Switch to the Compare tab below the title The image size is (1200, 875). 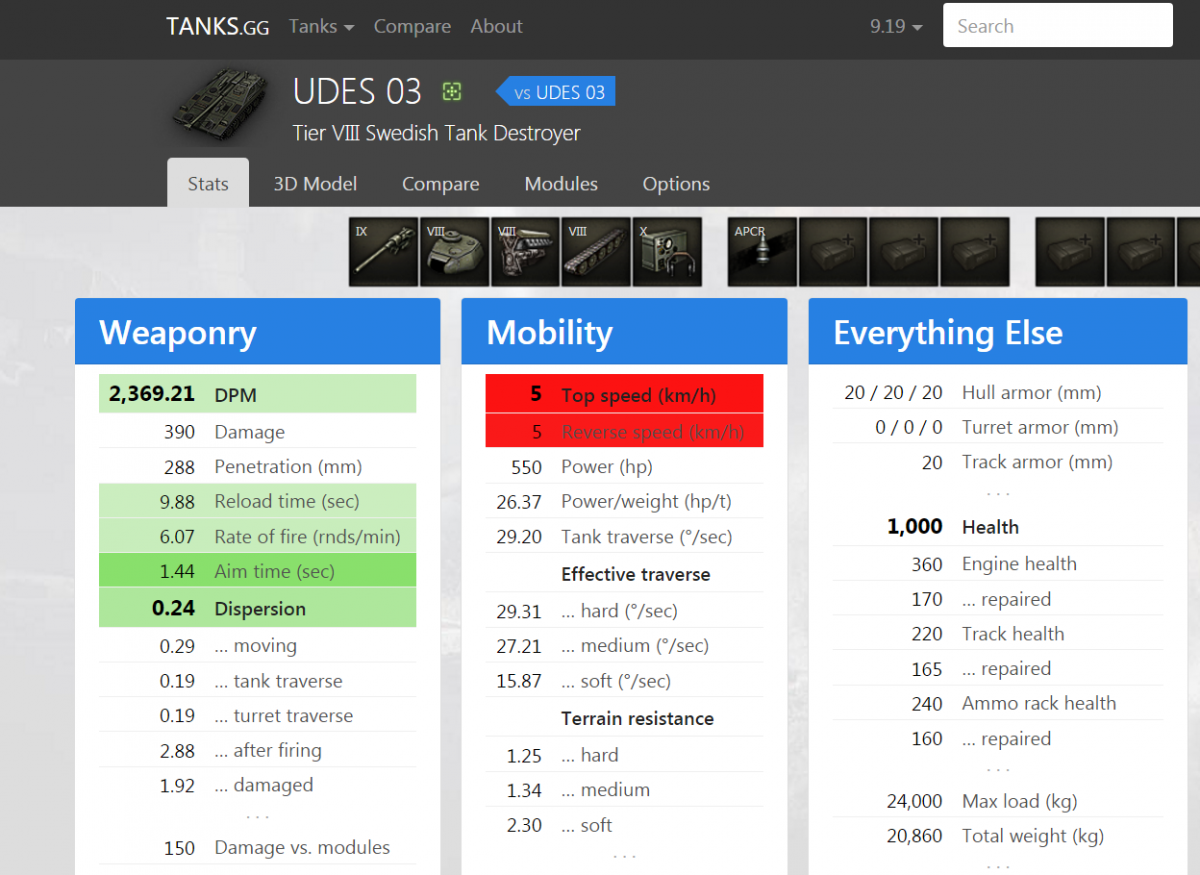[x=440, y=184]
